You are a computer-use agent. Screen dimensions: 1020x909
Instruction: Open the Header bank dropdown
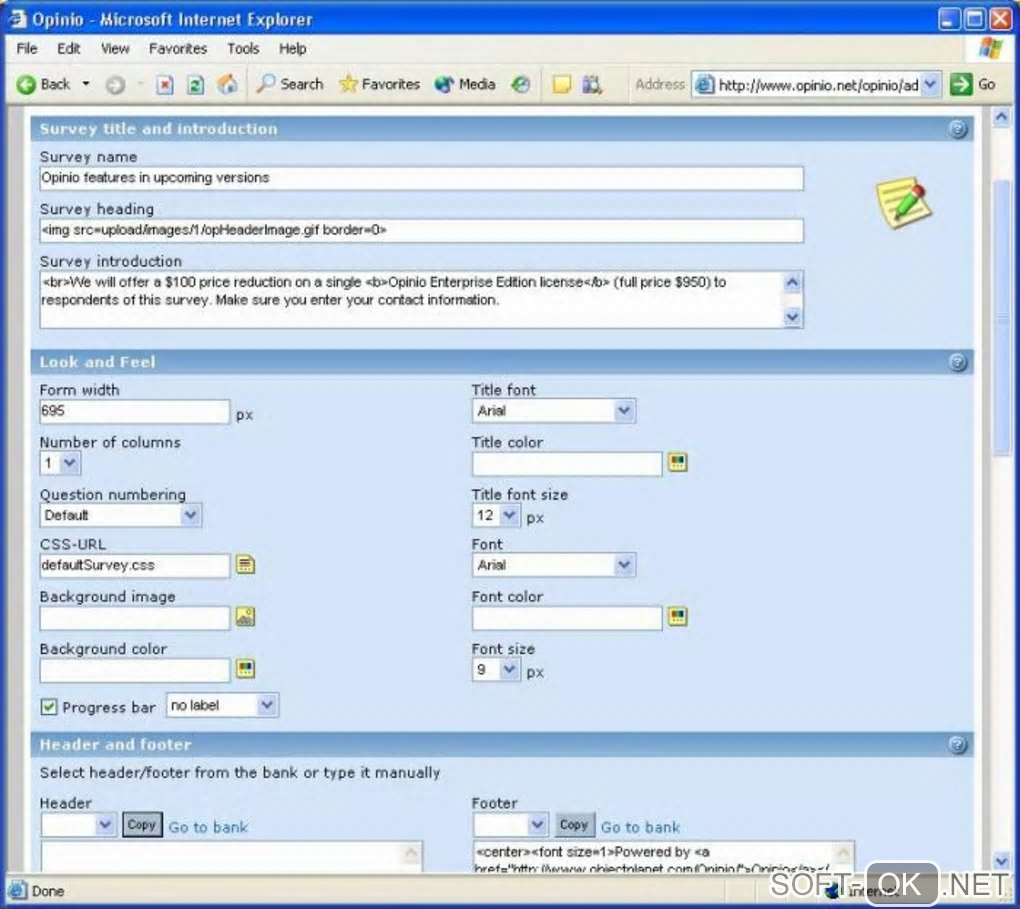(x=79, y=825)
